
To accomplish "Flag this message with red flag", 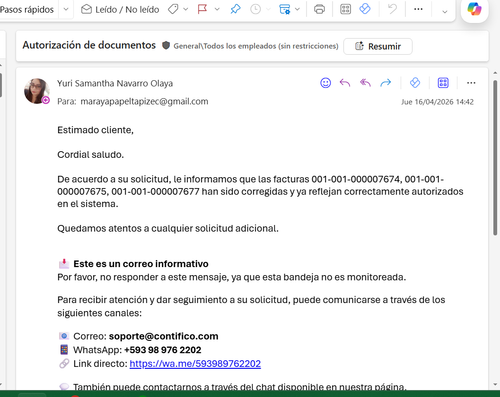I will coord(202,9).
